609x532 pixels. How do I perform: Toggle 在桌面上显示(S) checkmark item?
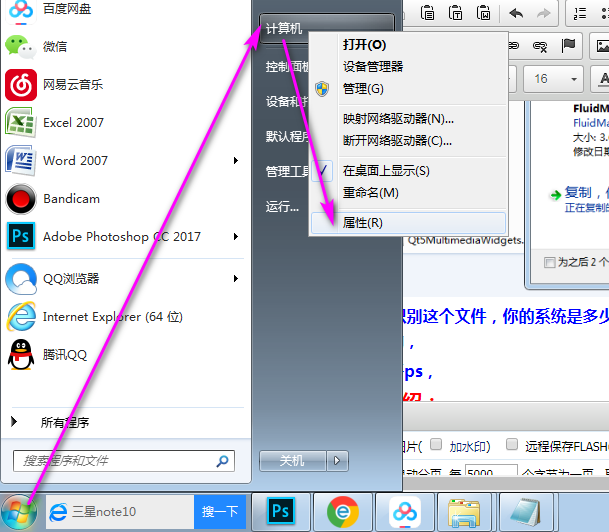[409, 171]
